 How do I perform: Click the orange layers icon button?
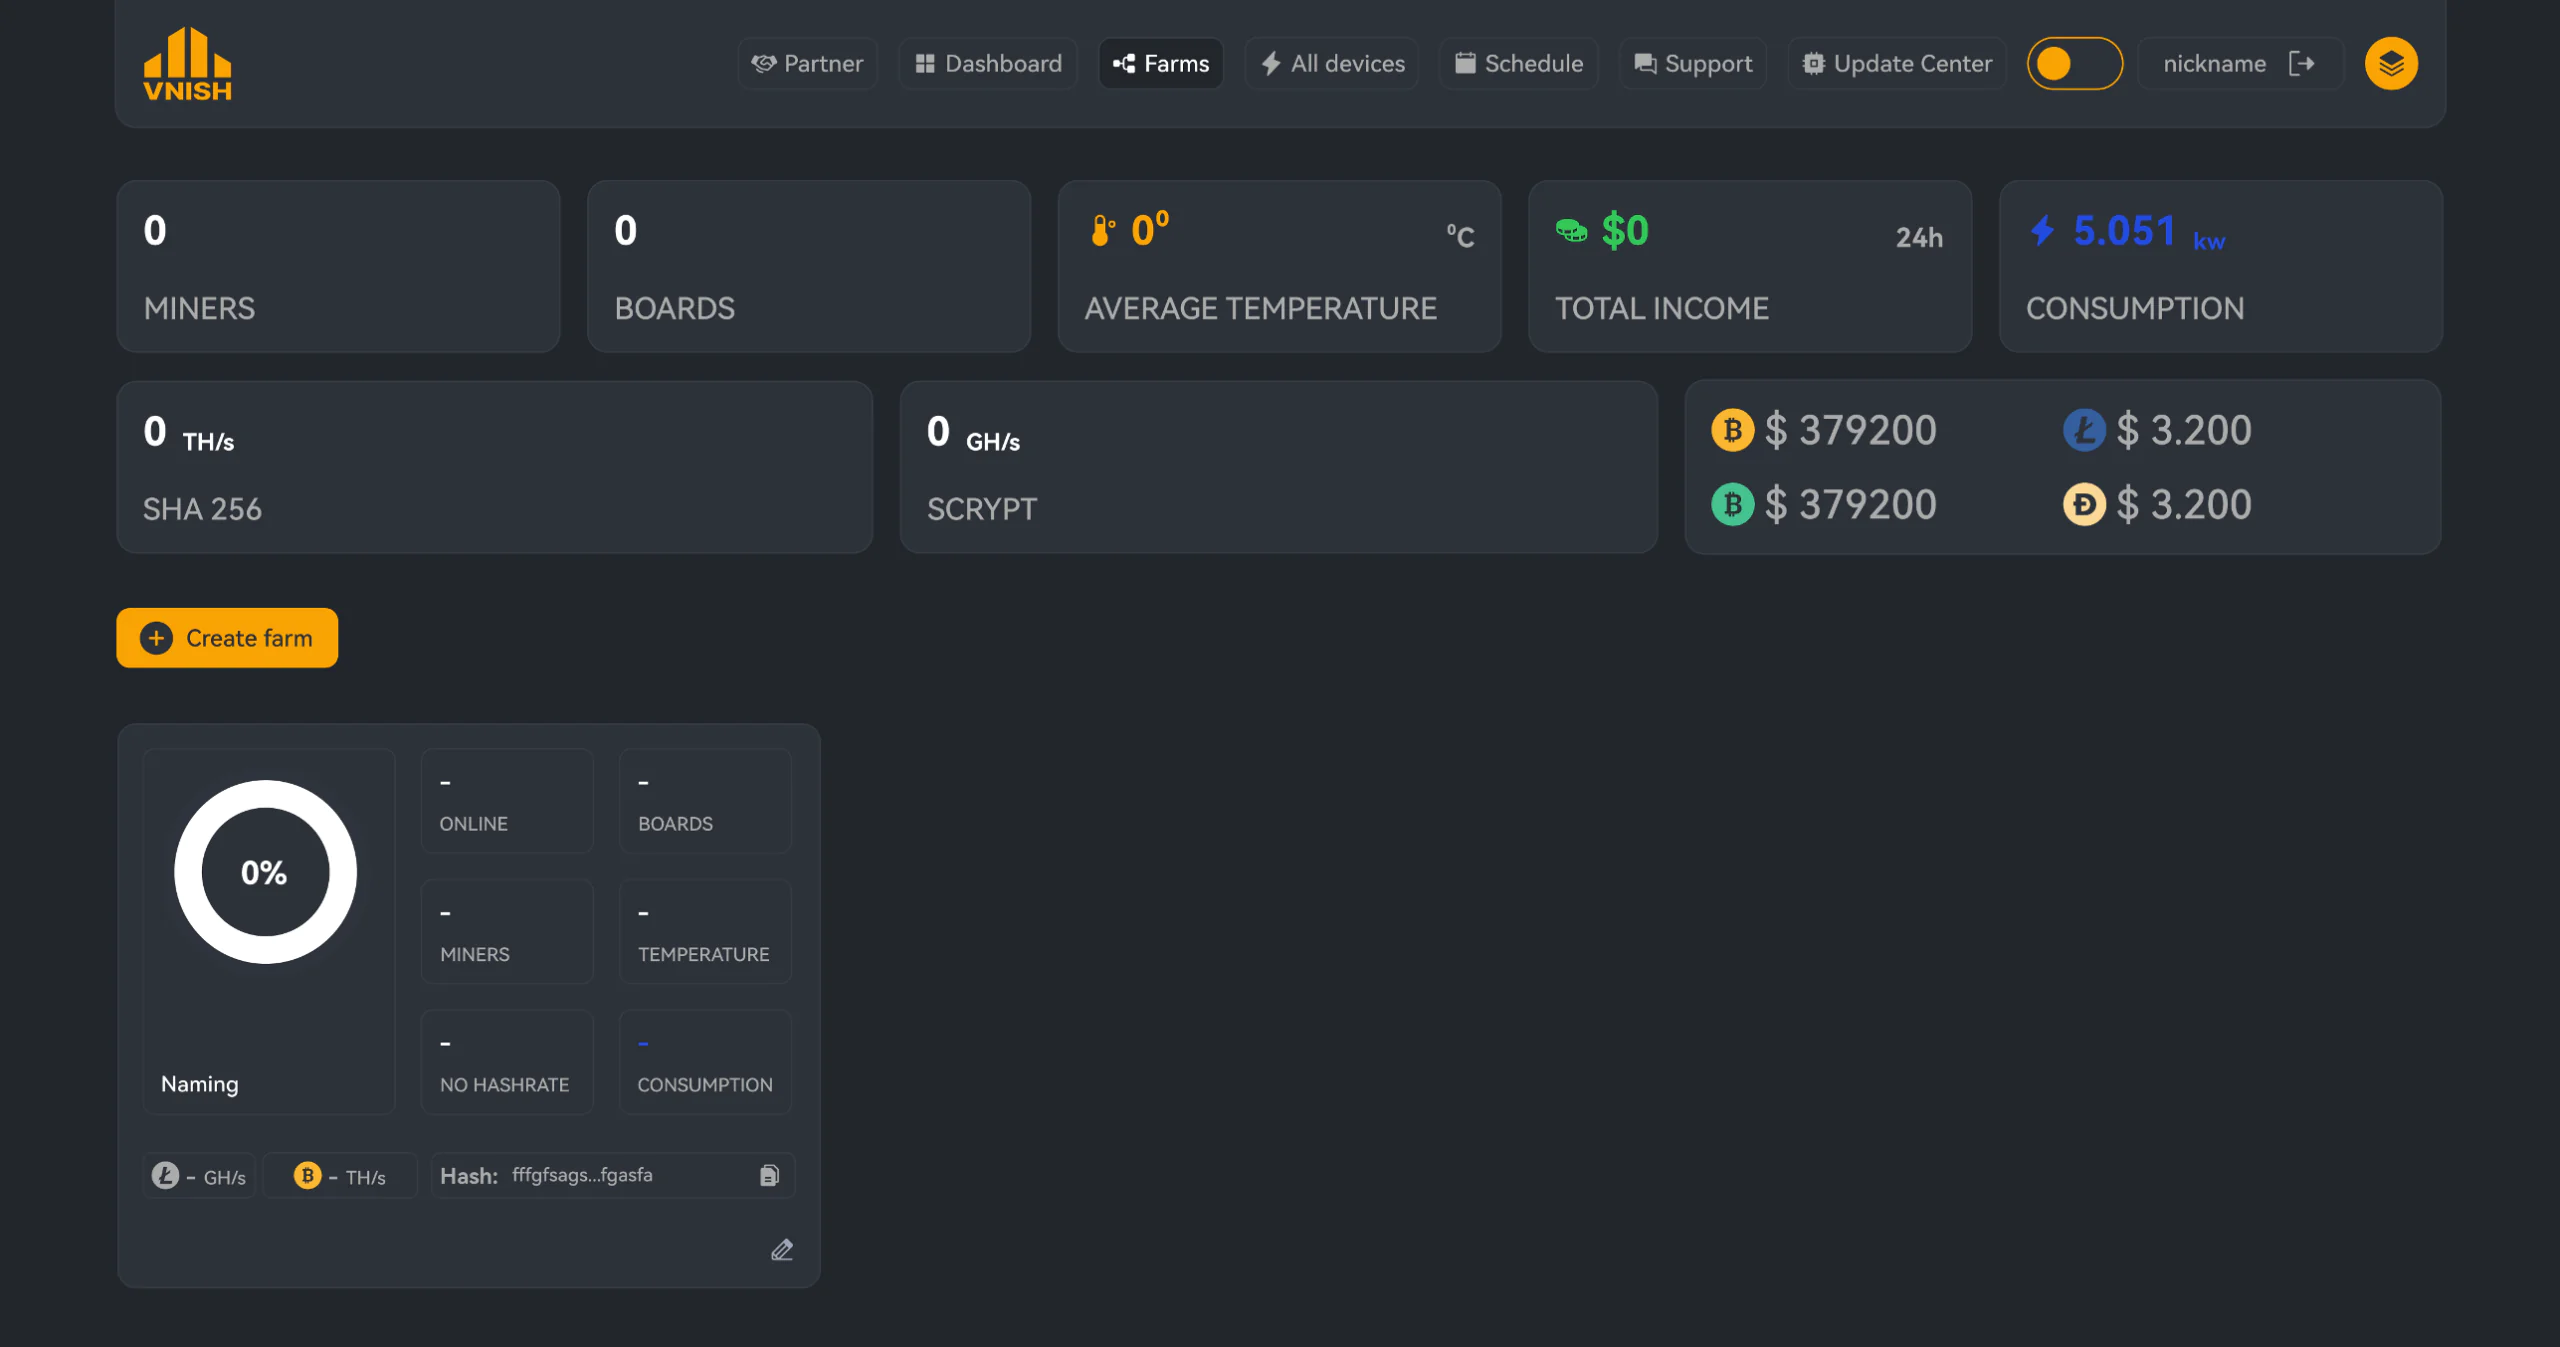point(2391,64)
